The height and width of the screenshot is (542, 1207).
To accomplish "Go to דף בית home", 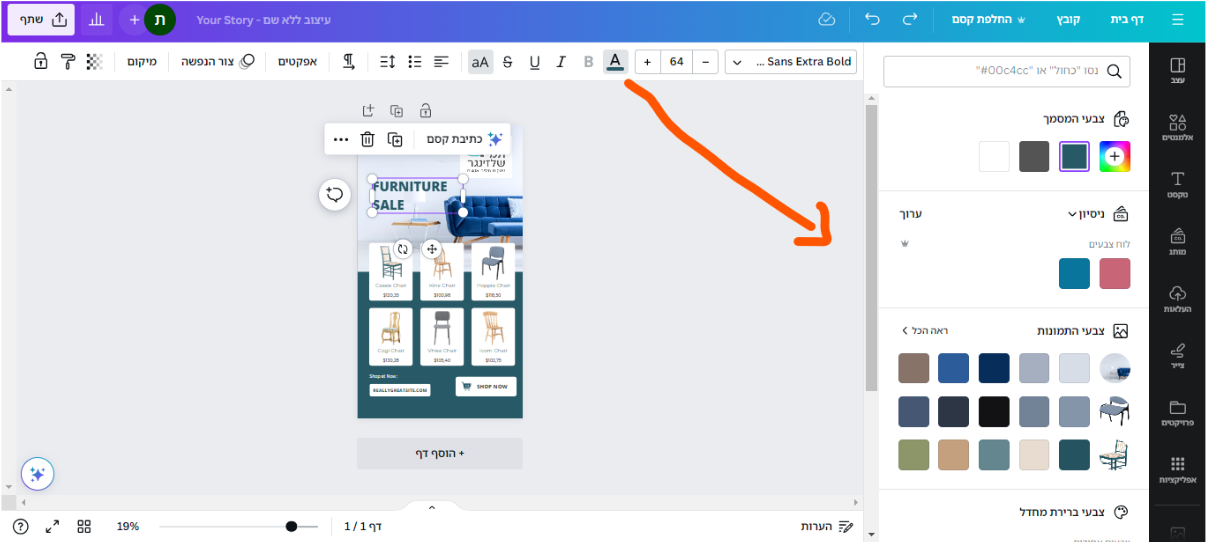I will pos(1127,19).
